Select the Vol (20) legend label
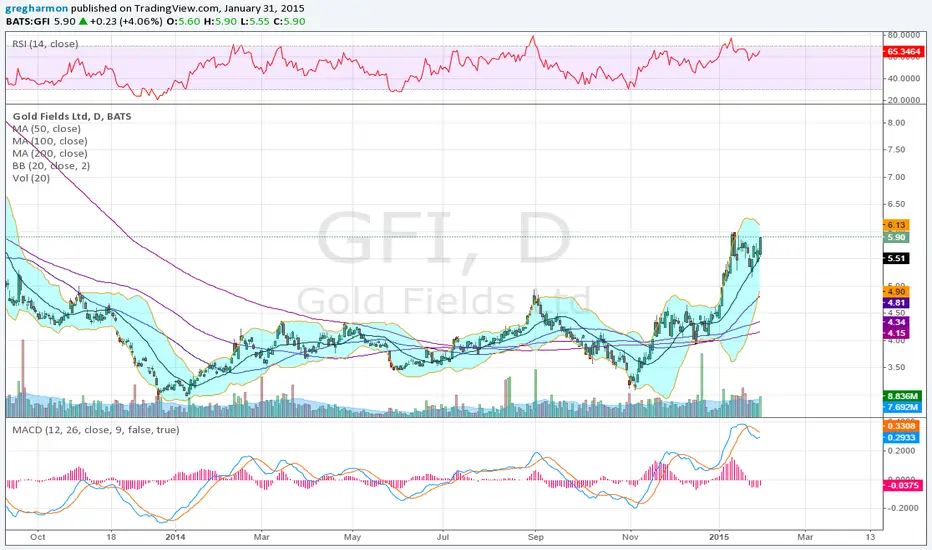The image size is (932, 550). pos(32,178)
